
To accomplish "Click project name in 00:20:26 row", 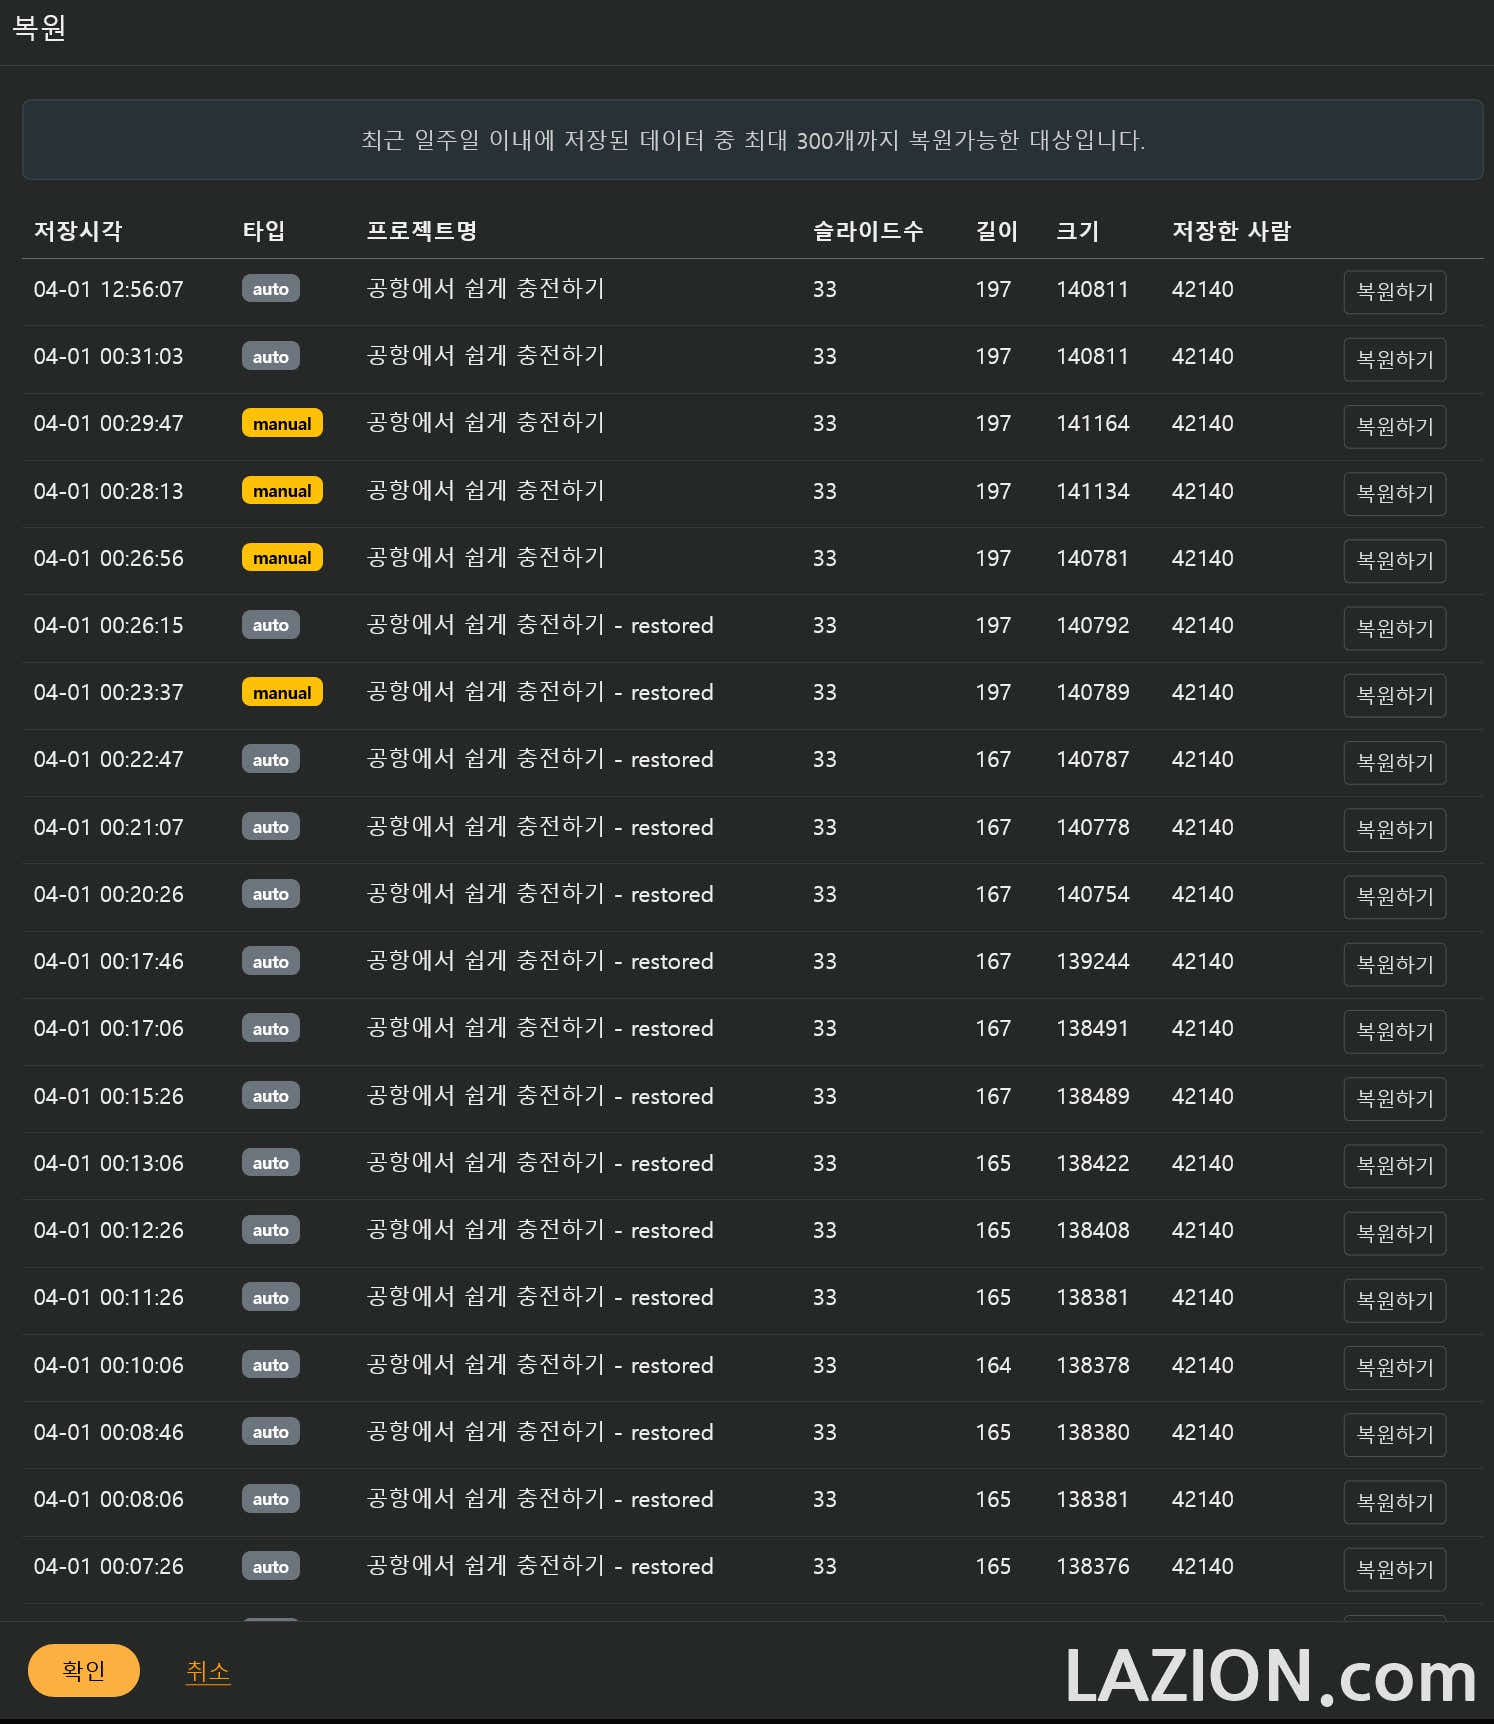I will (x=540, y=894).
